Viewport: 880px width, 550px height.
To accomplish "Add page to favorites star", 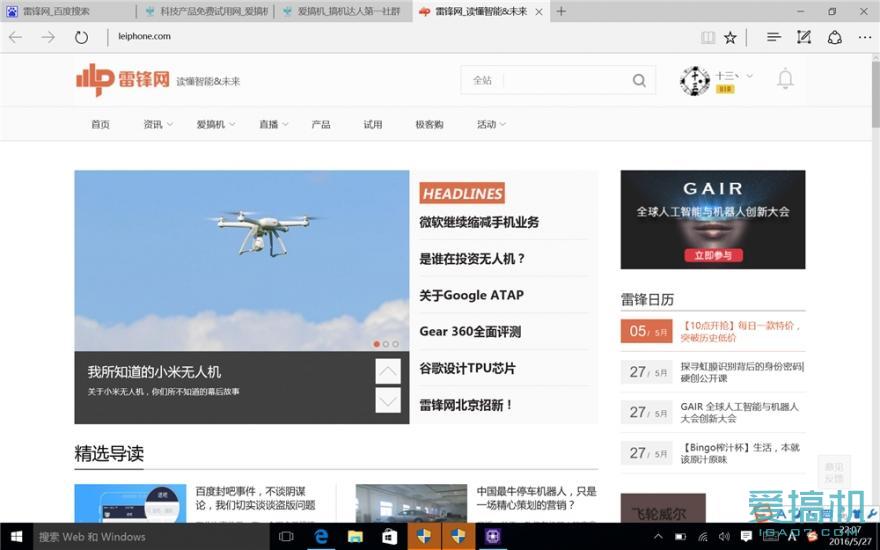I will (730, 38).
